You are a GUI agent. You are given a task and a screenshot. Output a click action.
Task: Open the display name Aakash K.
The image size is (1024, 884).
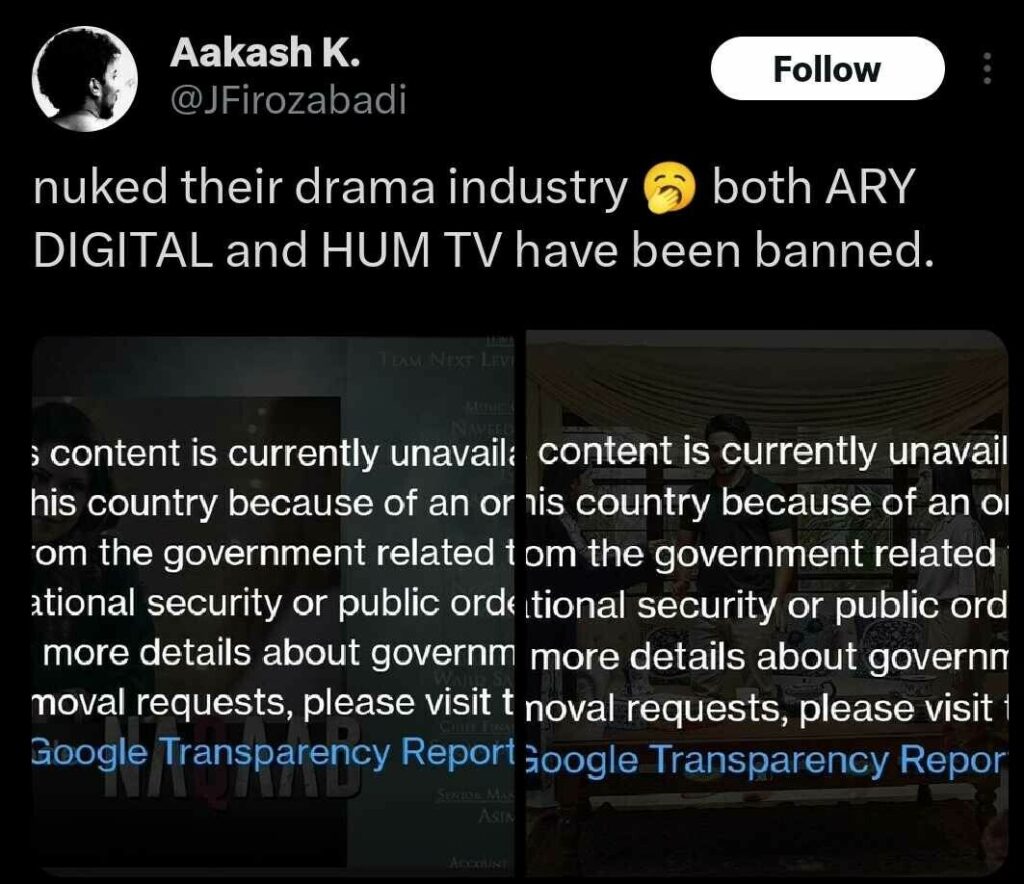[x=264, y=52]
